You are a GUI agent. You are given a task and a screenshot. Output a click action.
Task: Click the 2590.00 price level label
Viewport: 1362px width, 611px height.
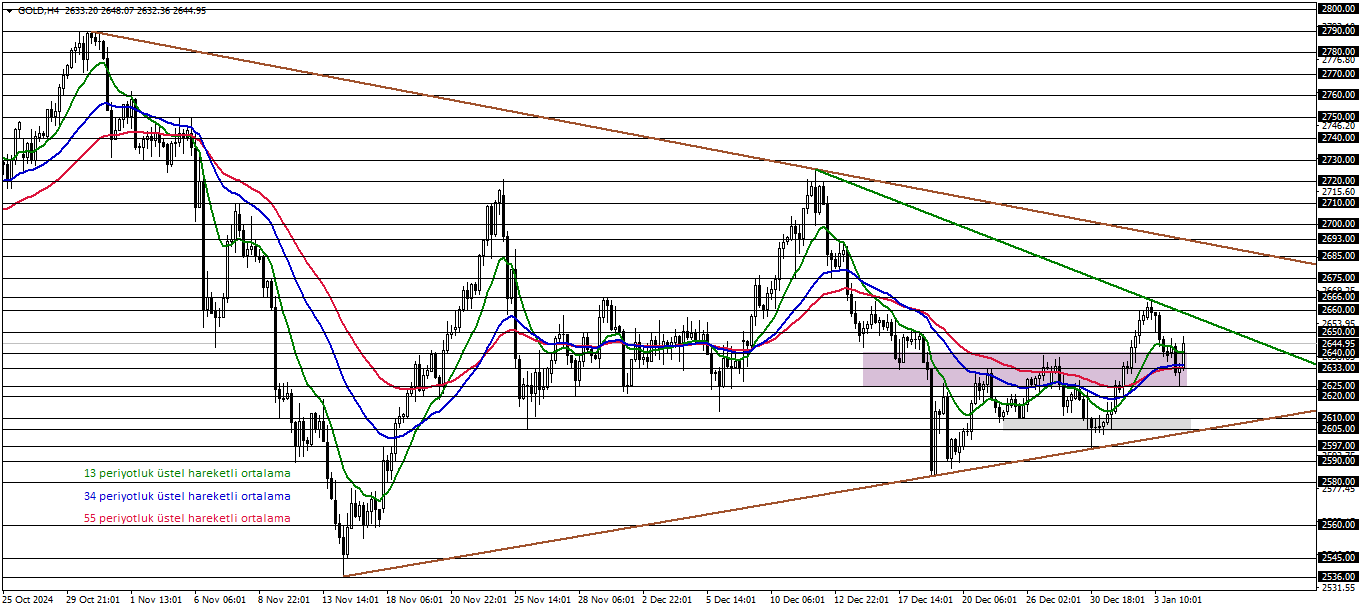coord(1338,461)
